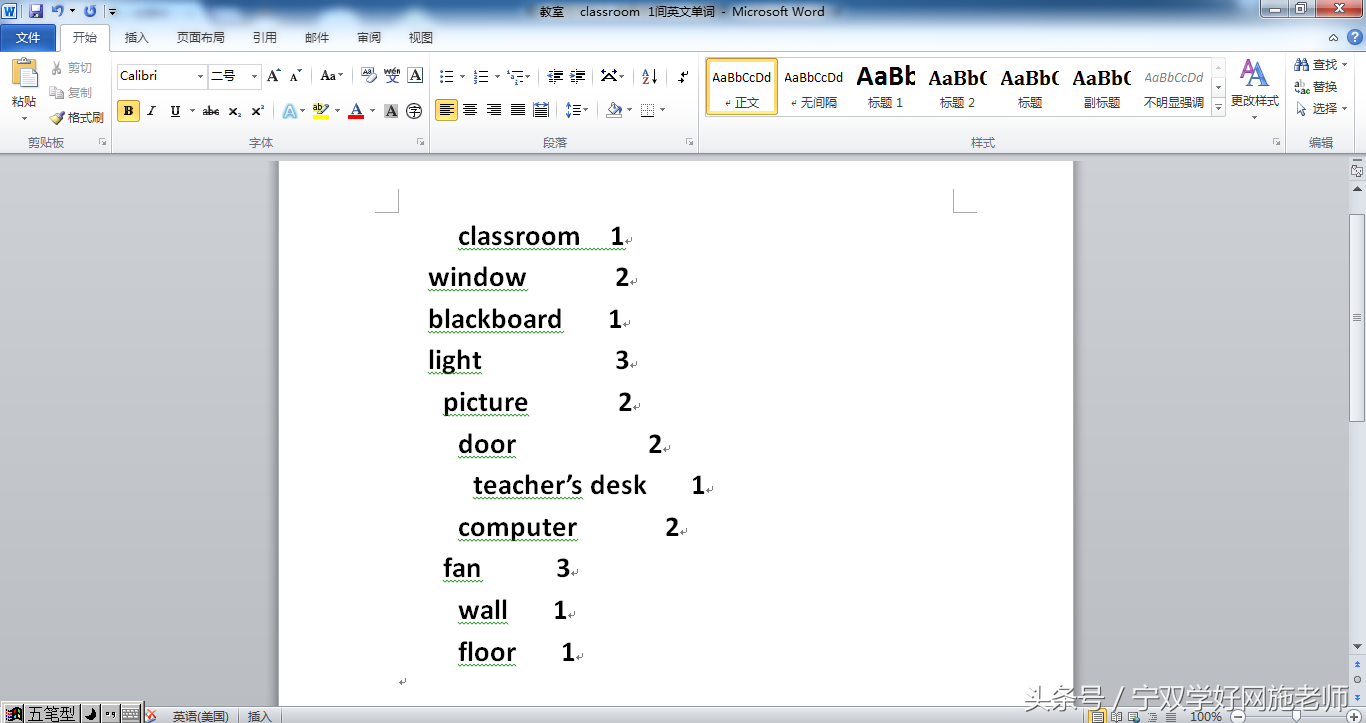Image resolution: width=1366 pixels, height=723 pixels.
Task: Increase paragraph indent
Action: point(578,76)
